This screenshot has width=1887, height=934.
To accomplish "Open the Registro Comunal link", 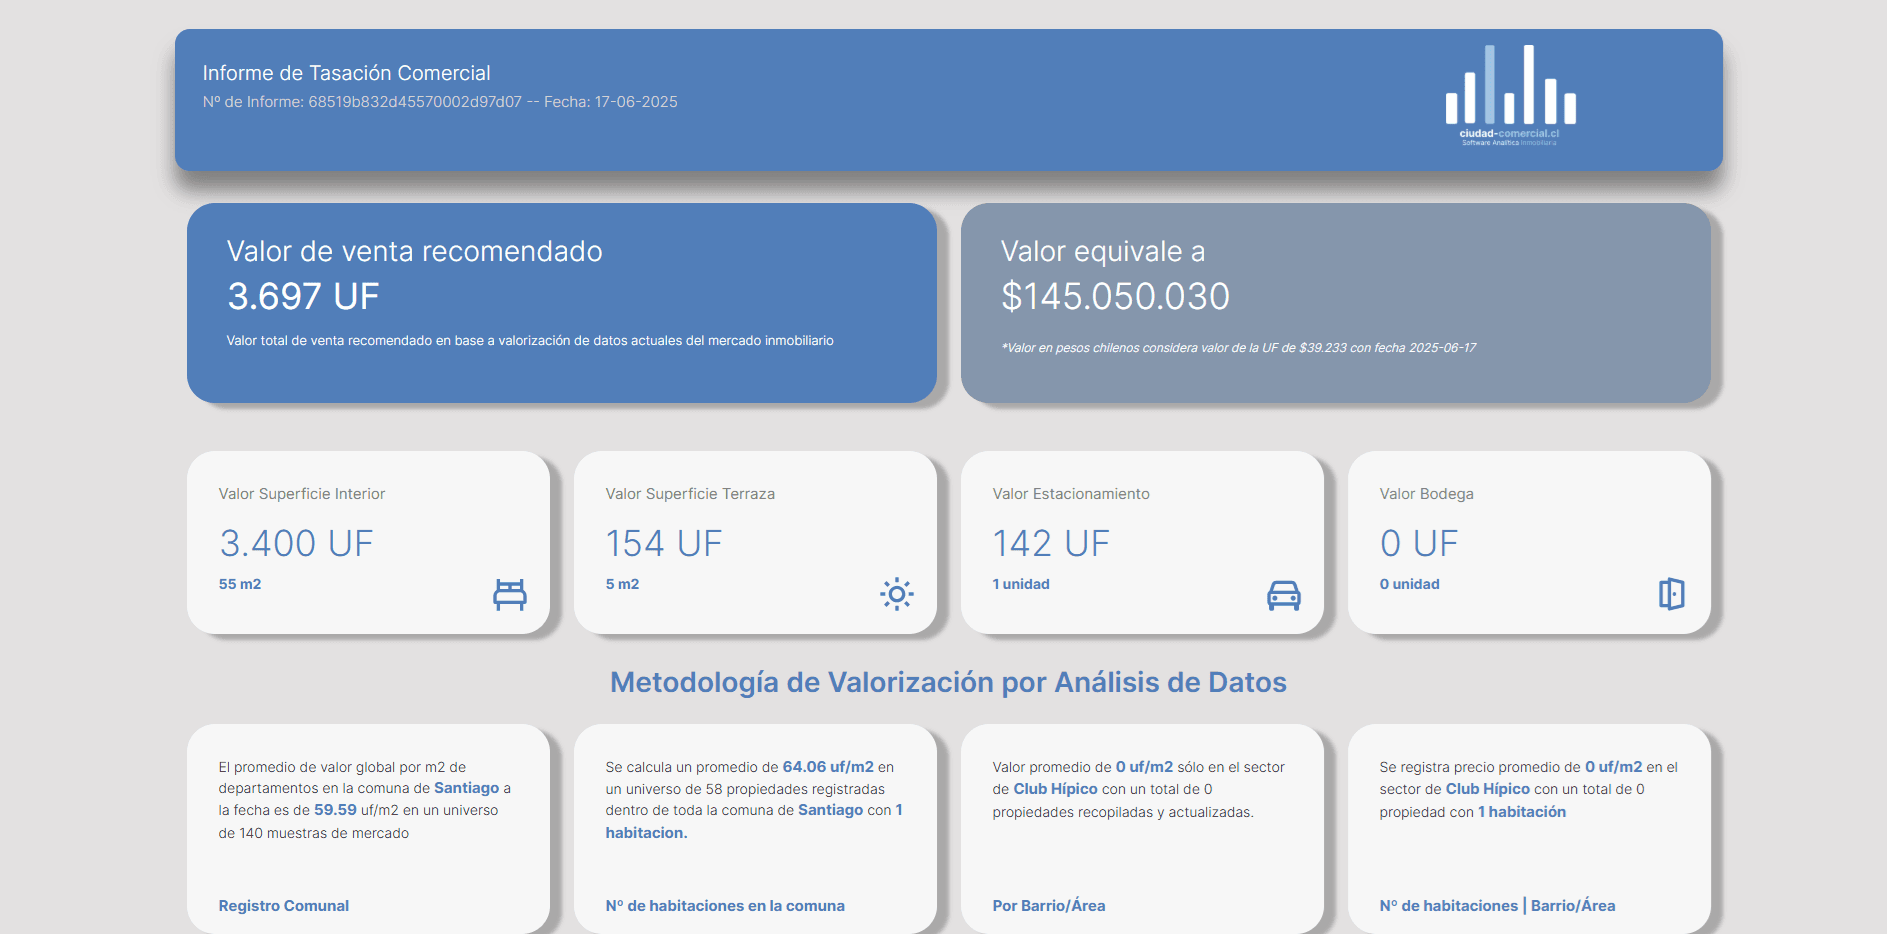I will click(x=283, y=905).
